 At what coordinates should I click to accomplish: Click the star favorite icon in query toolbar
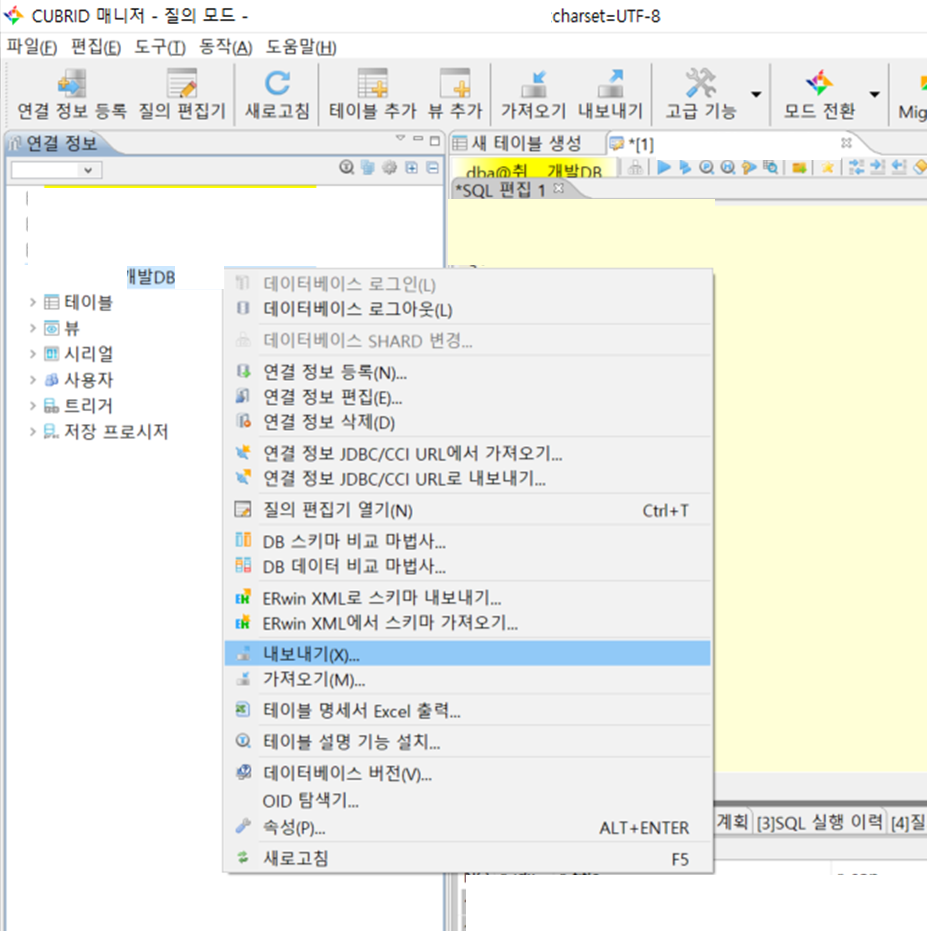pyautogui.click(x=827, y=168)
